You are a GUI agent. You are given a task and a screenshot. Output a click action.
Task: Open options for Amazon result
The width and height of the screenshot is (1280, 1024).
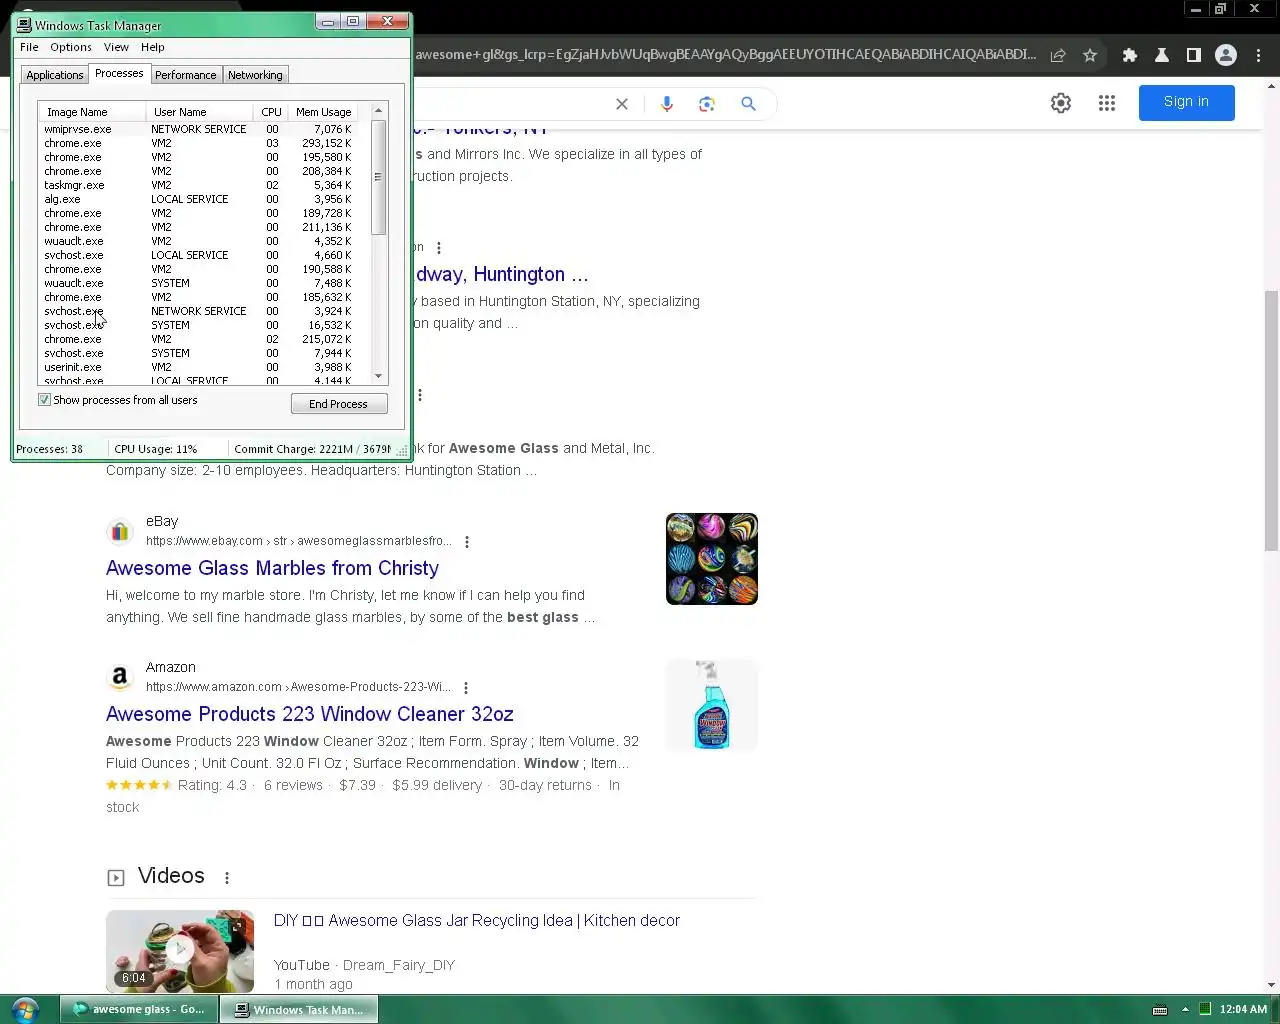pyautogui.click(x=466, y=688)
